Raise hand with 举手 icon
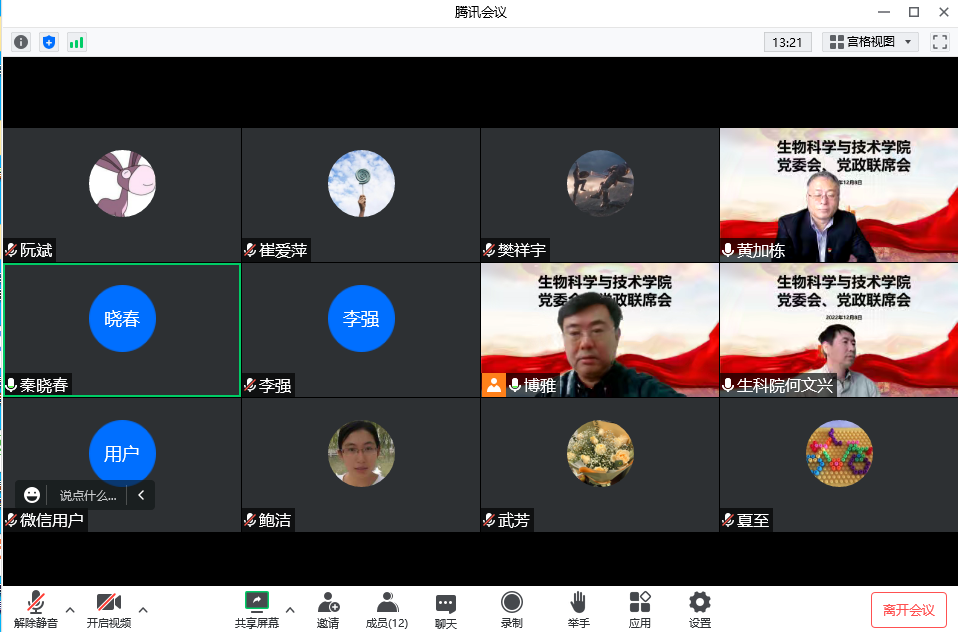958x632 pixels. click(x=578, y=608)
